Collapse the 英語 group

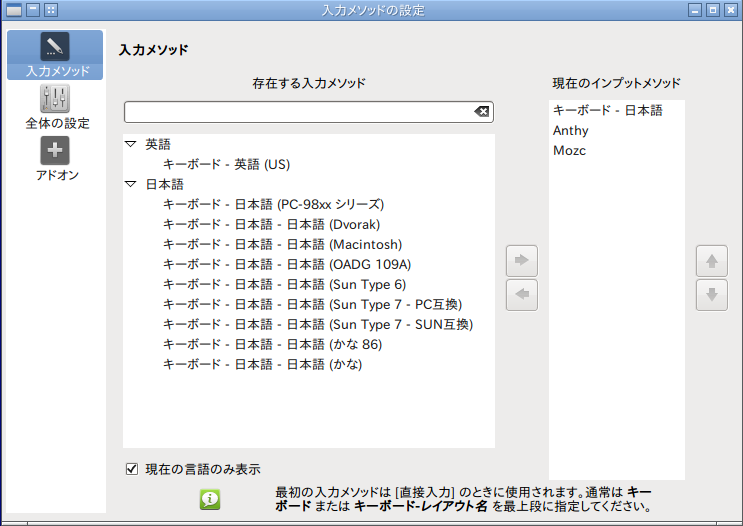point(130,144)
